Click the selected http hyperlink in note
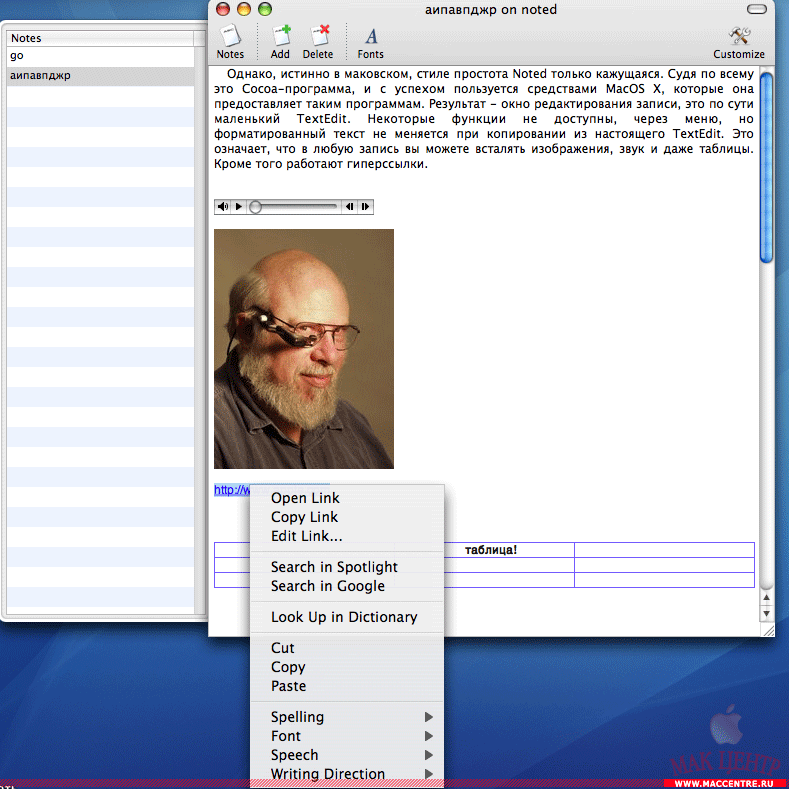The width and height of the screenshot is (789, 789). pos(231,490)
